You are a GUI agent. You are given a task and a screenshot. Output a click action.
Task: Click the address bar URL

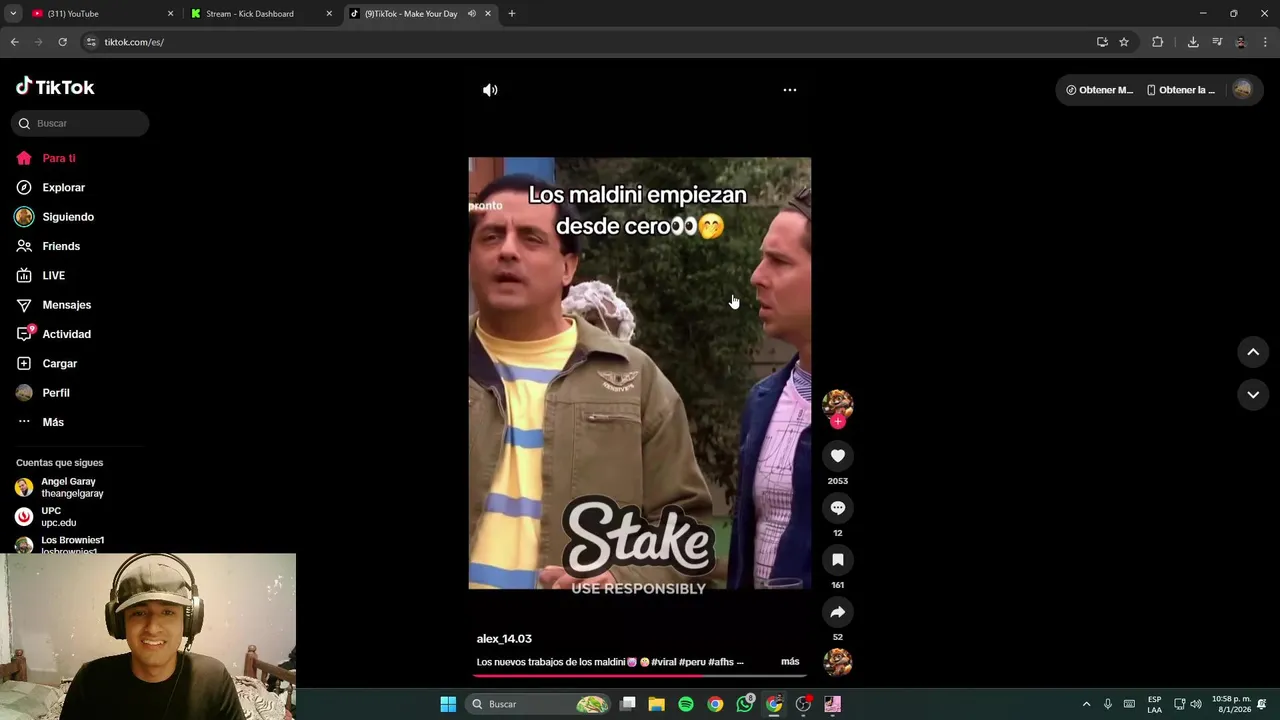(134, 42)
